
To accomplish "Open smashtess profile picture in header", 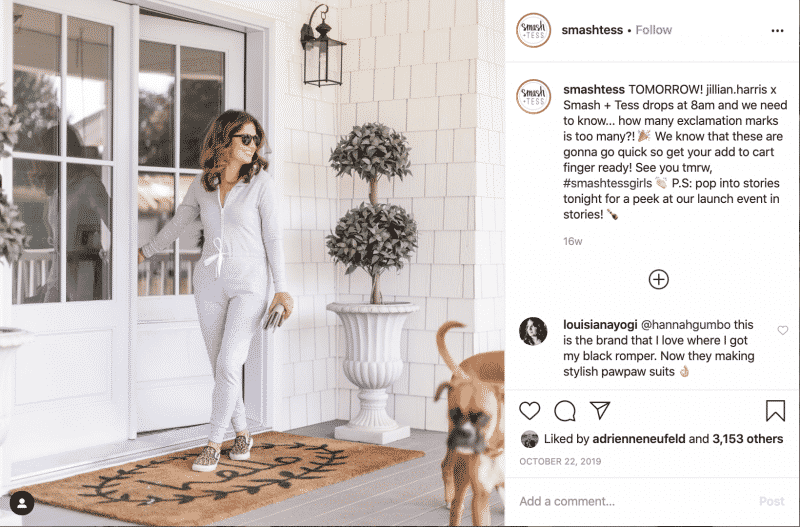I will [534, 30].
